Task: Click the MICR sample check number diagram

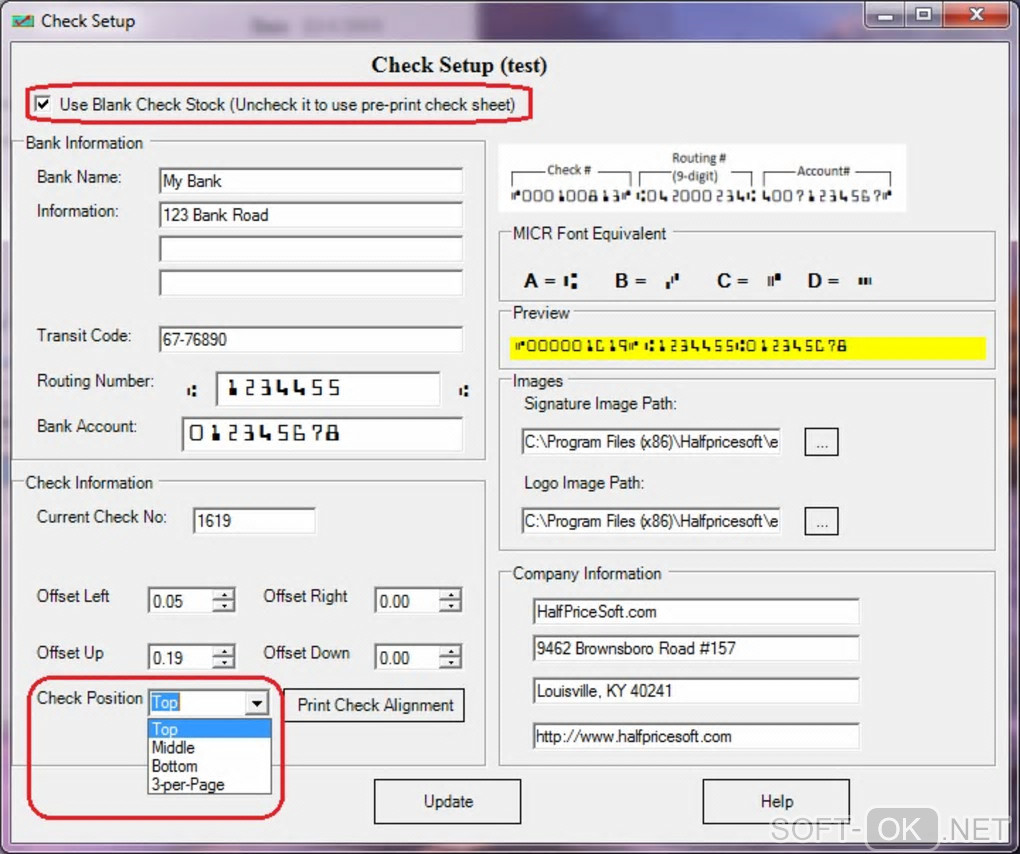Action: coord(701,178)
